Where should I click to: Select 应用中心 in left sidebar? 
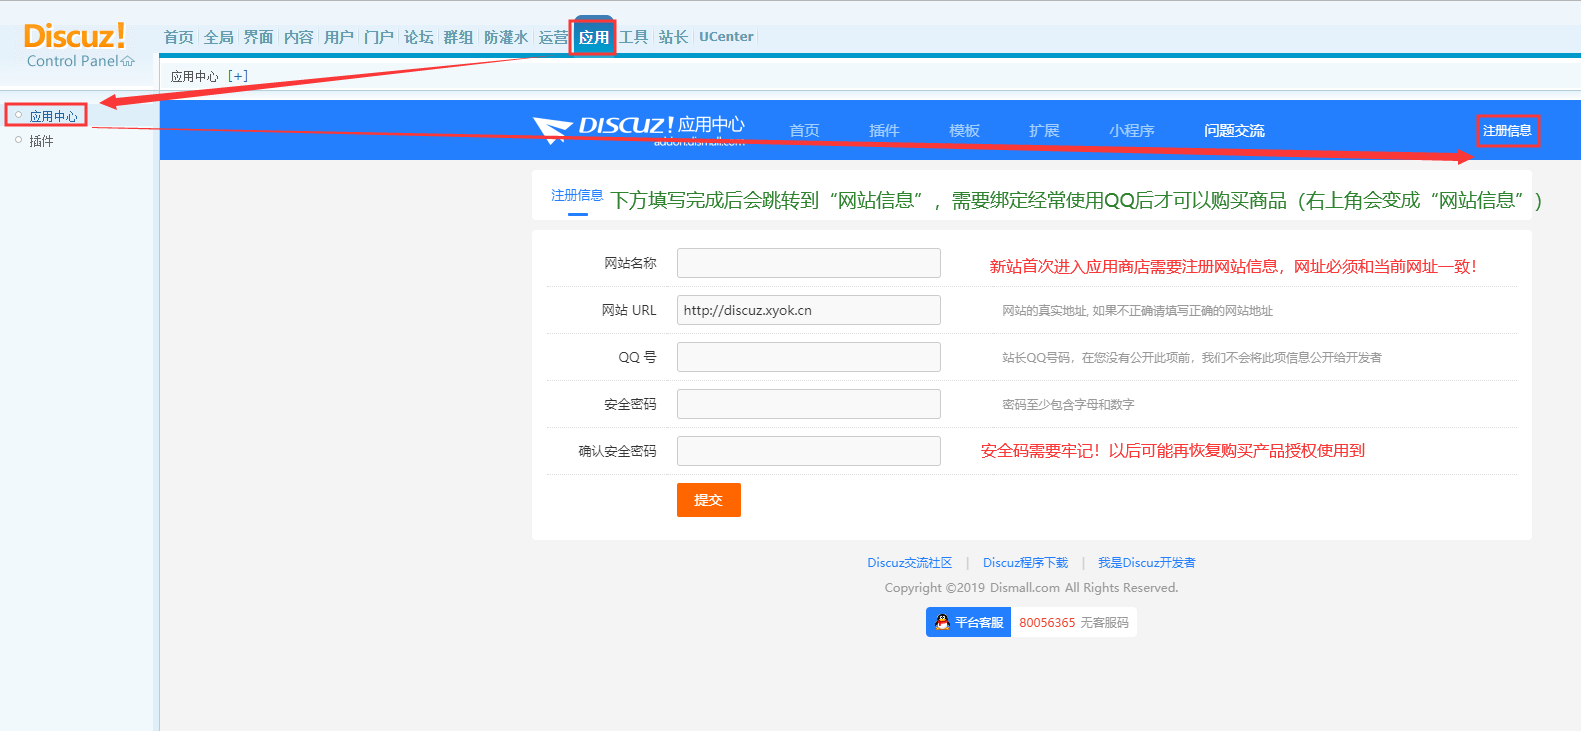pyautogui.click(x=53, y=116)
